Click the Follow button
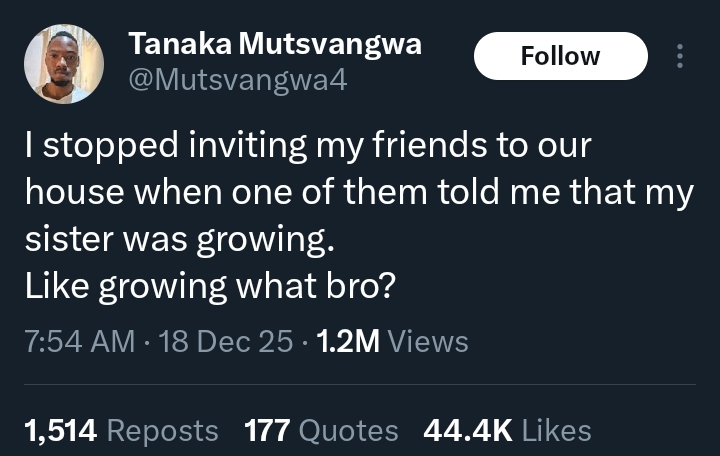This screenshot has width=720, height=456. pyautogui.click(x=560, y=56)
